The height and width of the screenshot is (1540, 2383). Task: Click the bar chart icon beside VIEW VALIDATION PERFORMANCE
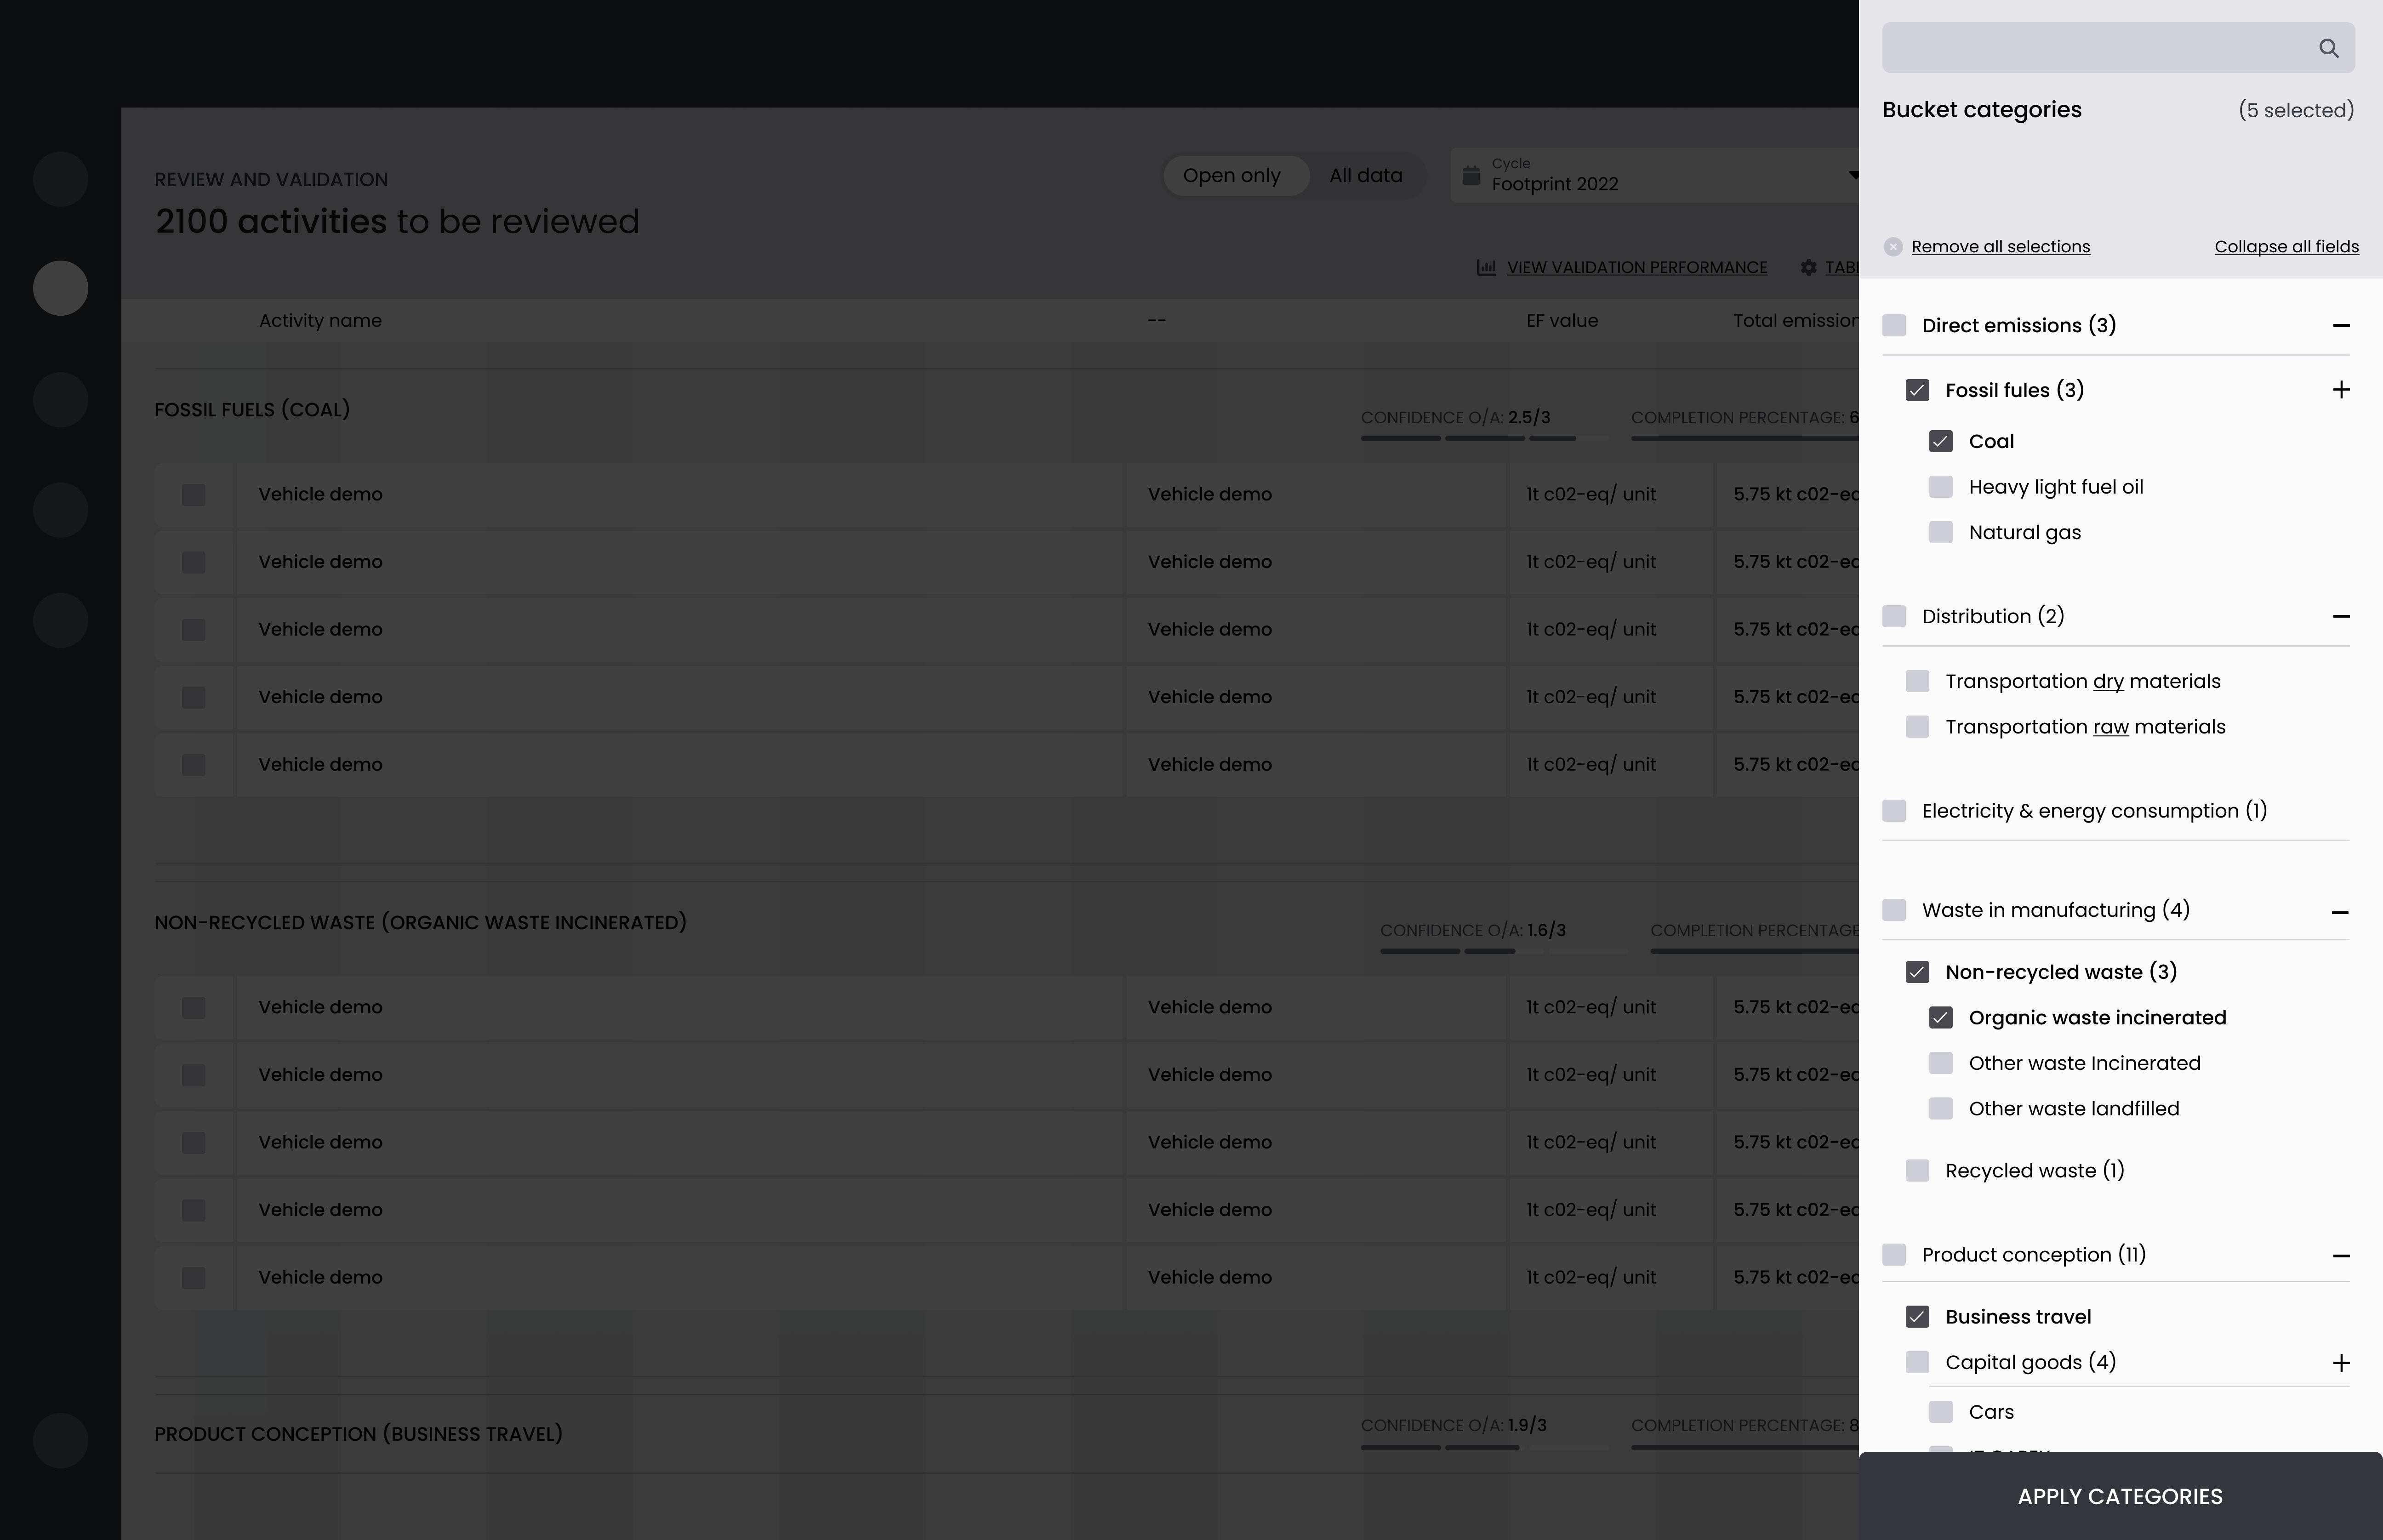click(1487, 267)
